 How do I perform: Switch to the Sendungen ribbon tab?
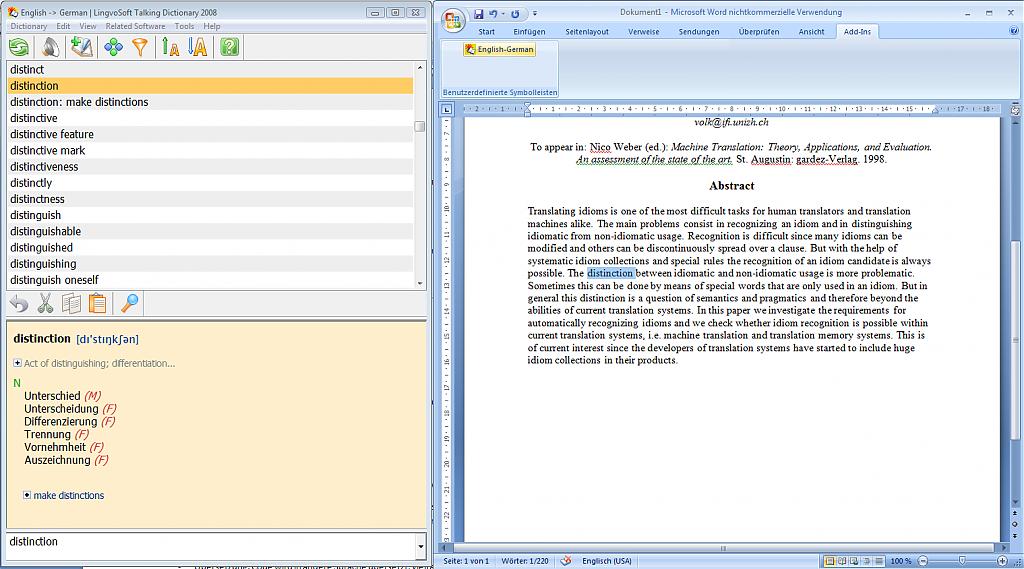699,31
